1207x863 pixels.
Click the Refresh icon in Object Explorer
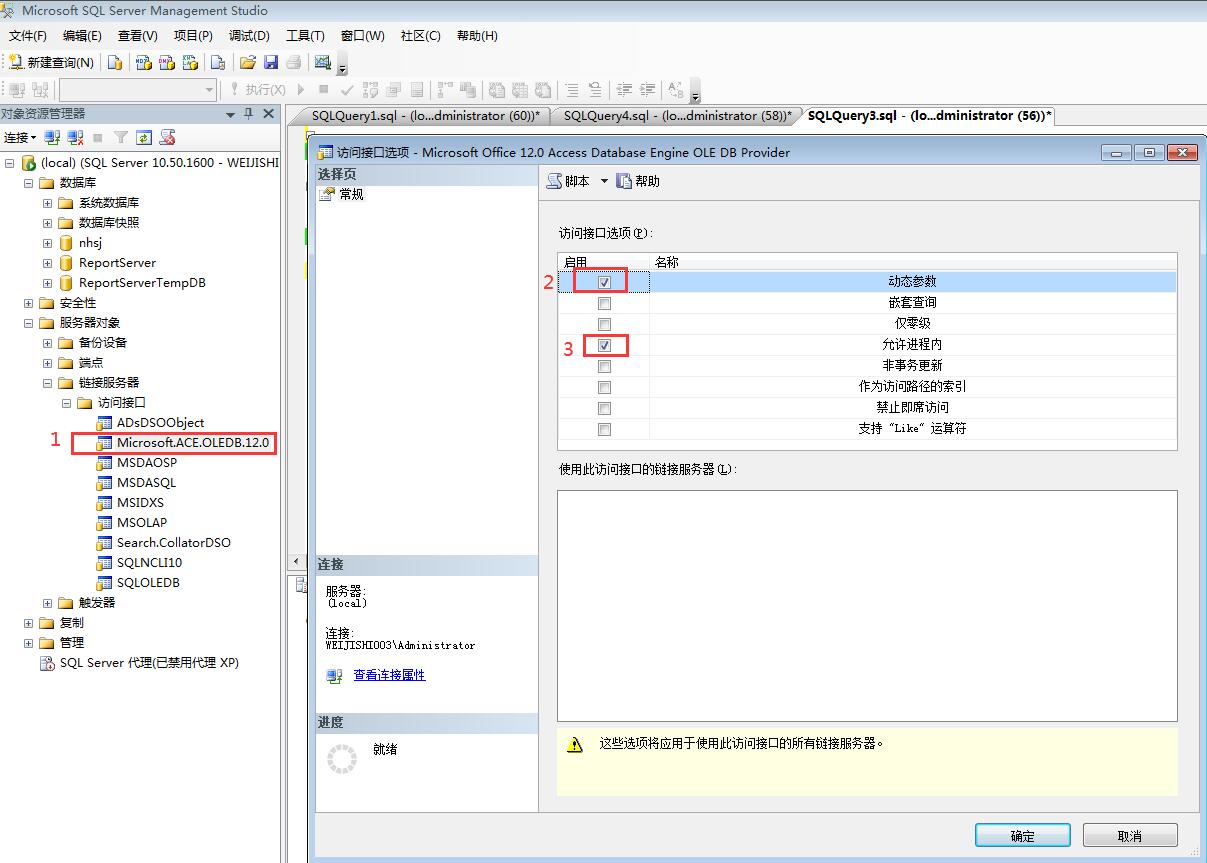[144, 137]
